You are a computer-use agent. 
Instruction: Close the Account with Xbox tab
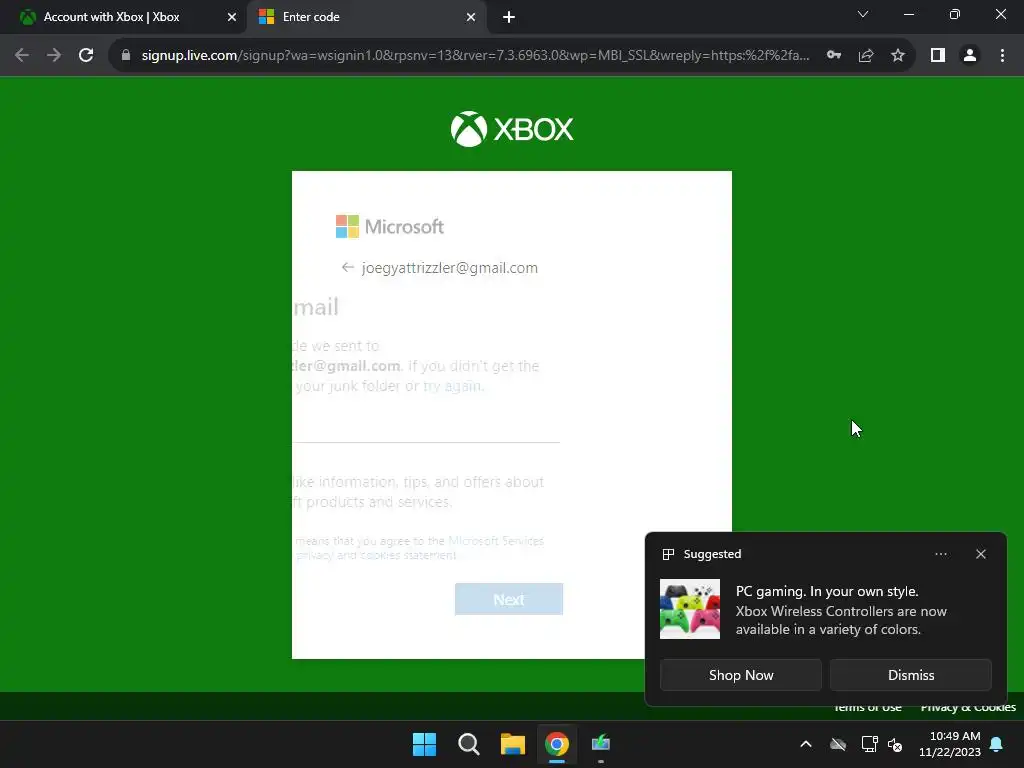point(231,17)
